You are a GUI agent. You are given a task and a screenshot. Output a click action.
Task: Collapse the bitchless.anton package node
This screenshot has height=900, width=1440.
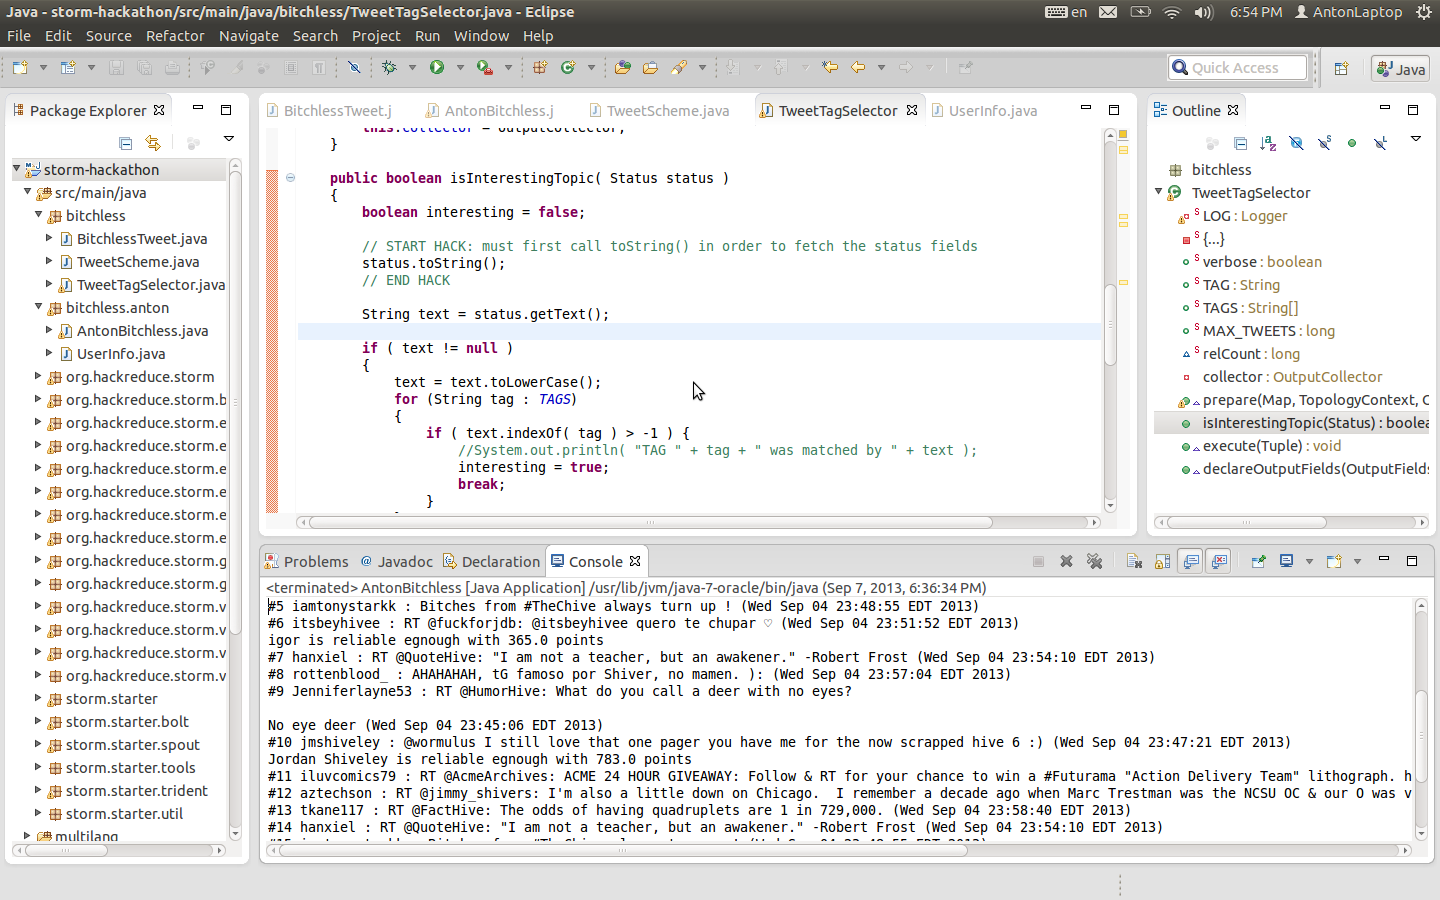coord(38,308)
